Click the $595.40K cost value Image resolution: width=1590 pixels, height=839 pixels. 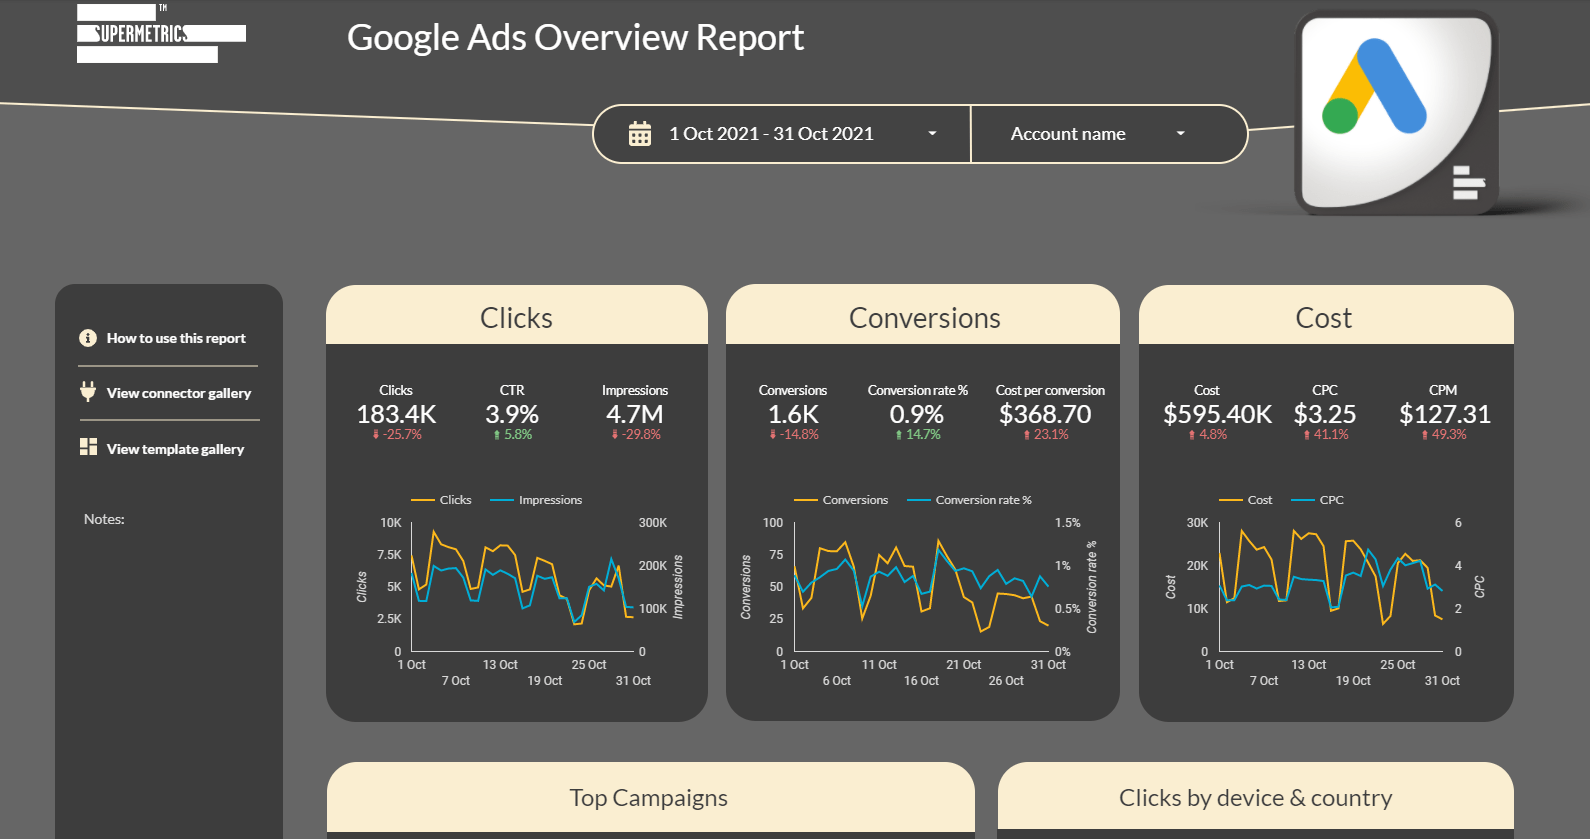pos(1218,414)
